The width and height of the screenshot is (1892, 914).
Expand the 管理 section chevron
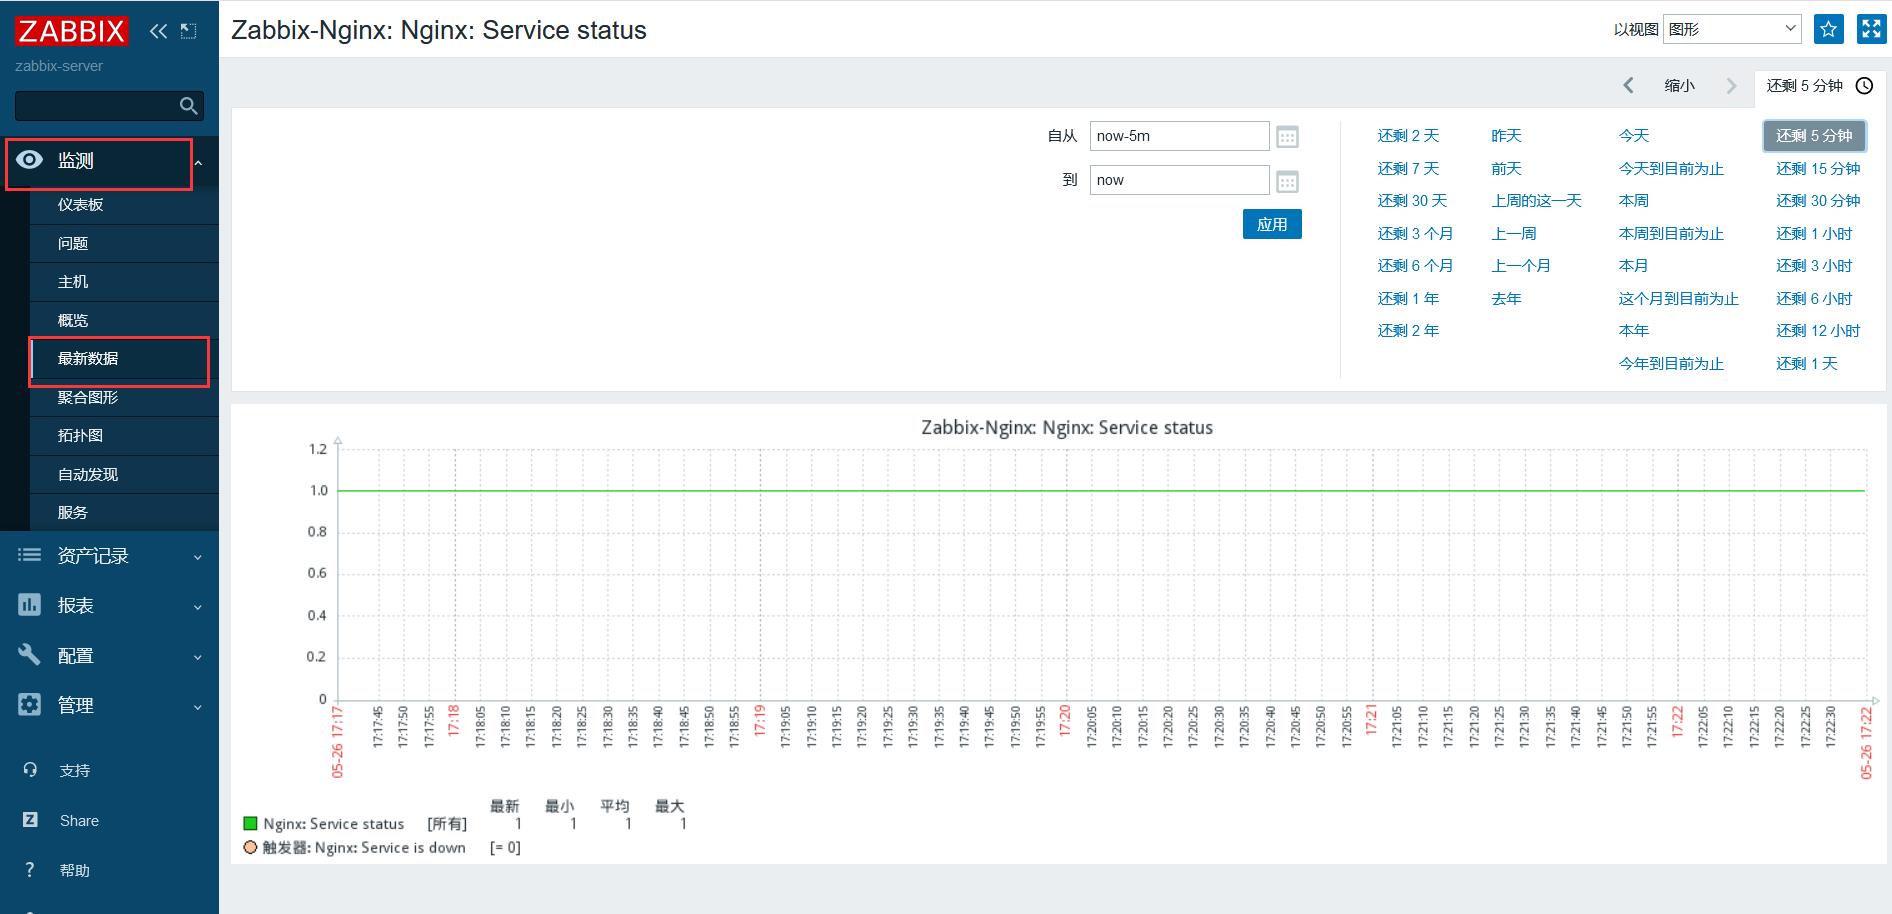coord(198,707)
